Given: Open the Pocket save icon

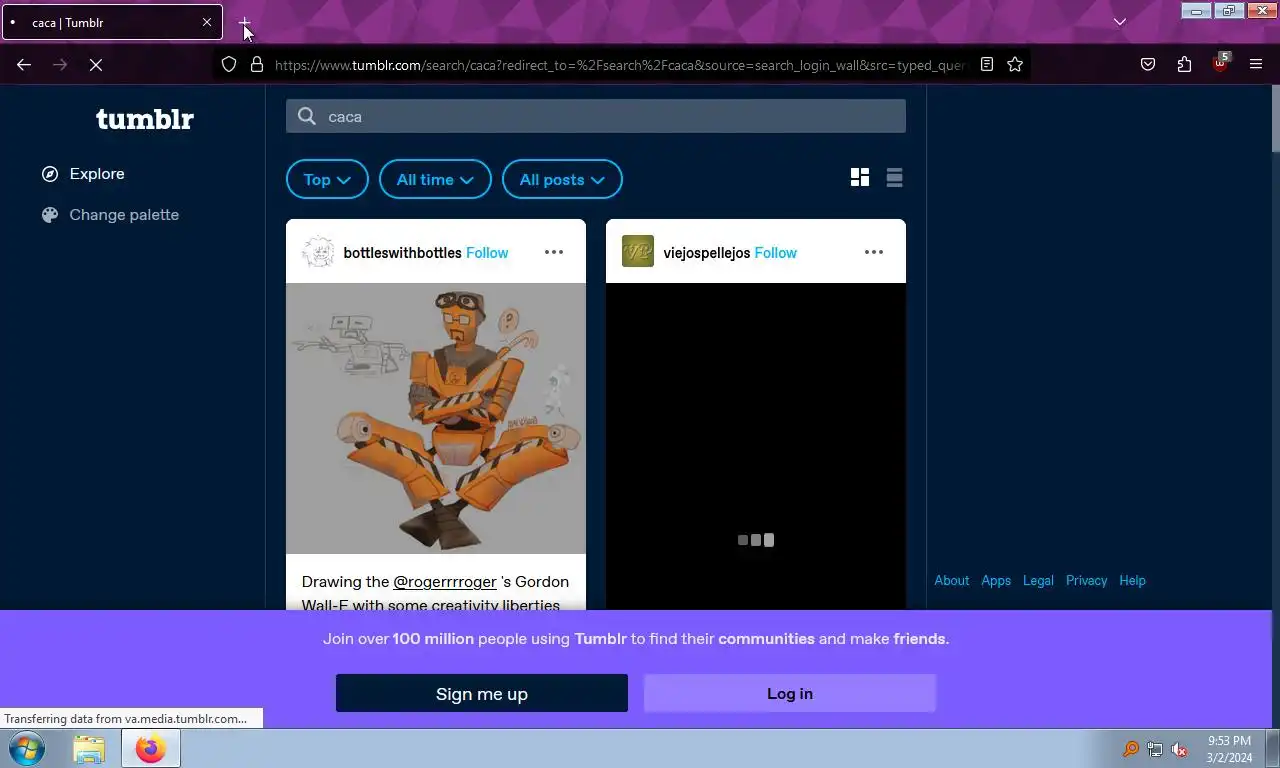Looking at the screenshot, I should [1148, 64].
